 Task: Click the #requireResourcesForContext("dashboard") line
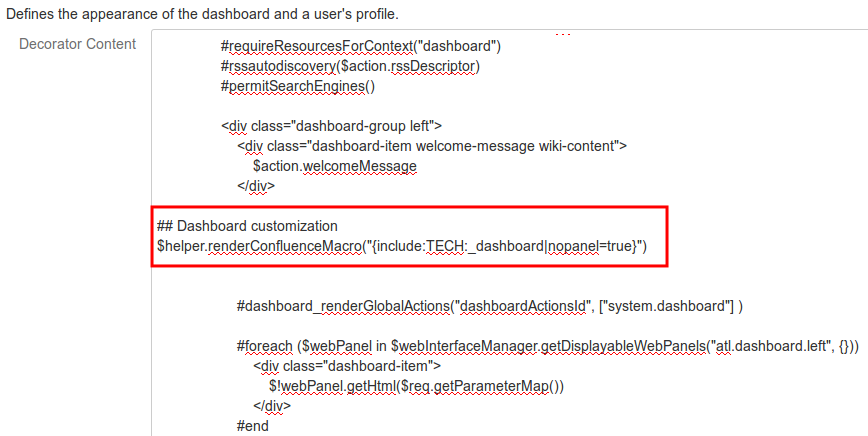(360, 46)
